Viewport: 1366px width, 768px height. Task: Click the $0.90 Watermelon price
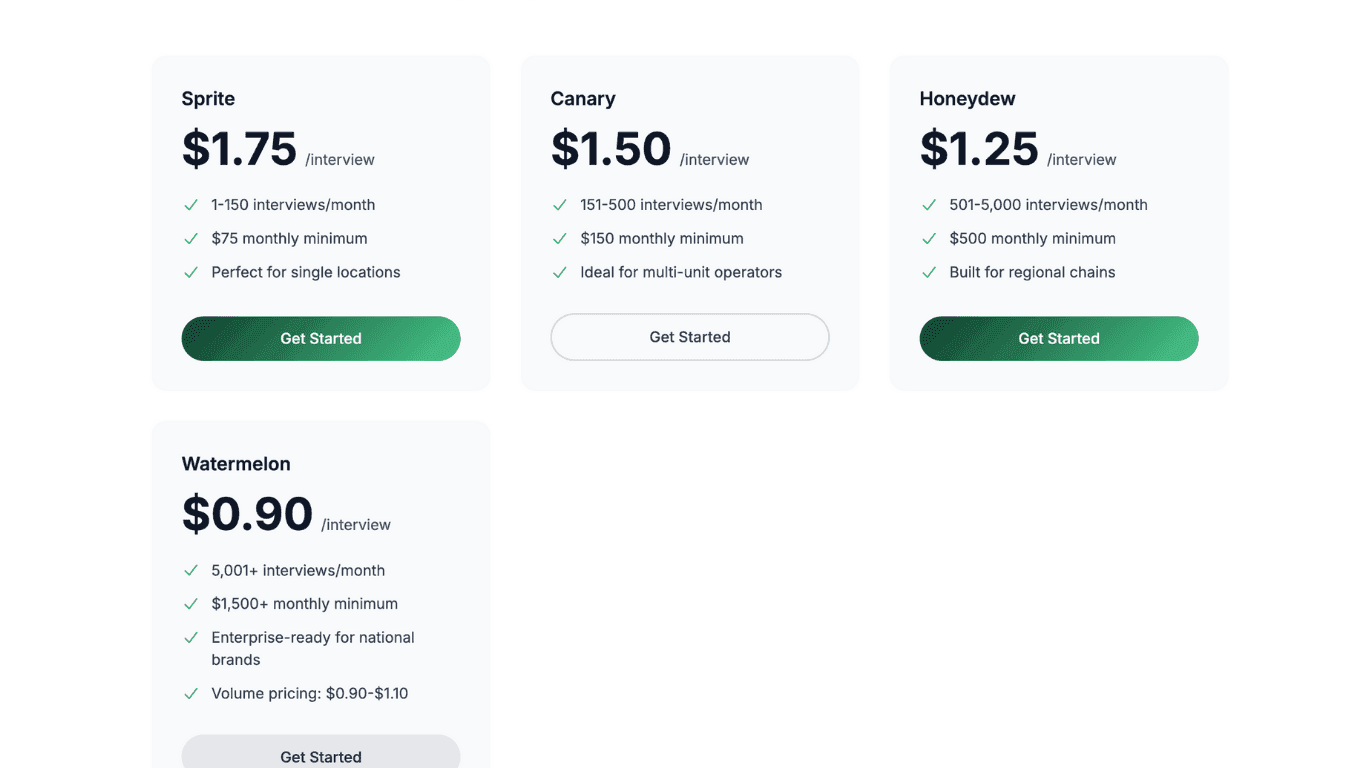247,514
